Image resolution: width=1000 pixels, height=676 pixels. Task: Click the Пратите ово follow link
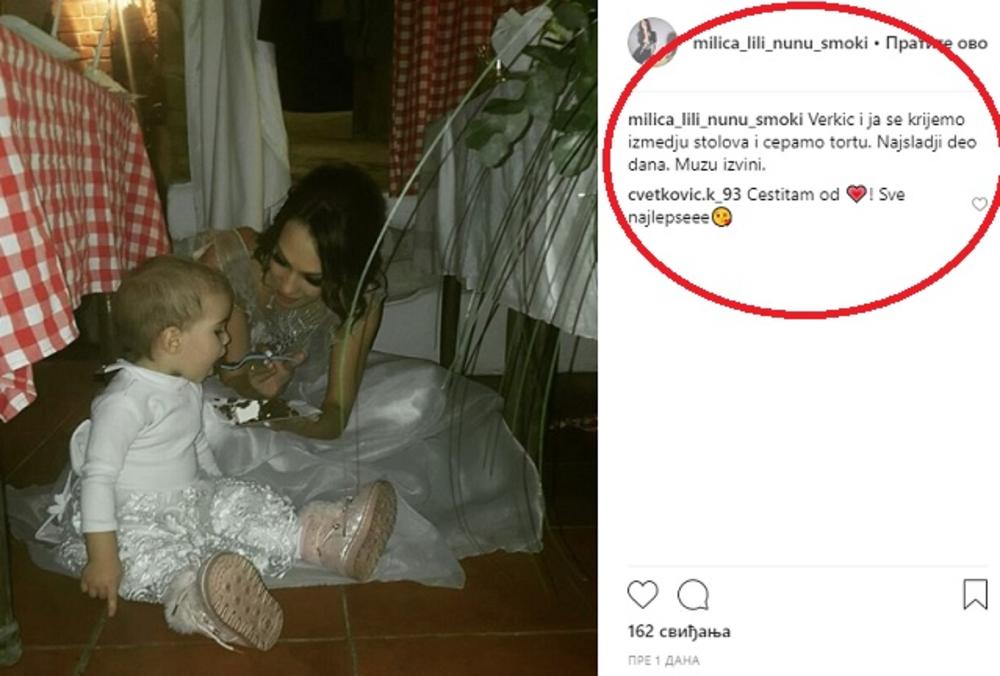click(937, 43)
